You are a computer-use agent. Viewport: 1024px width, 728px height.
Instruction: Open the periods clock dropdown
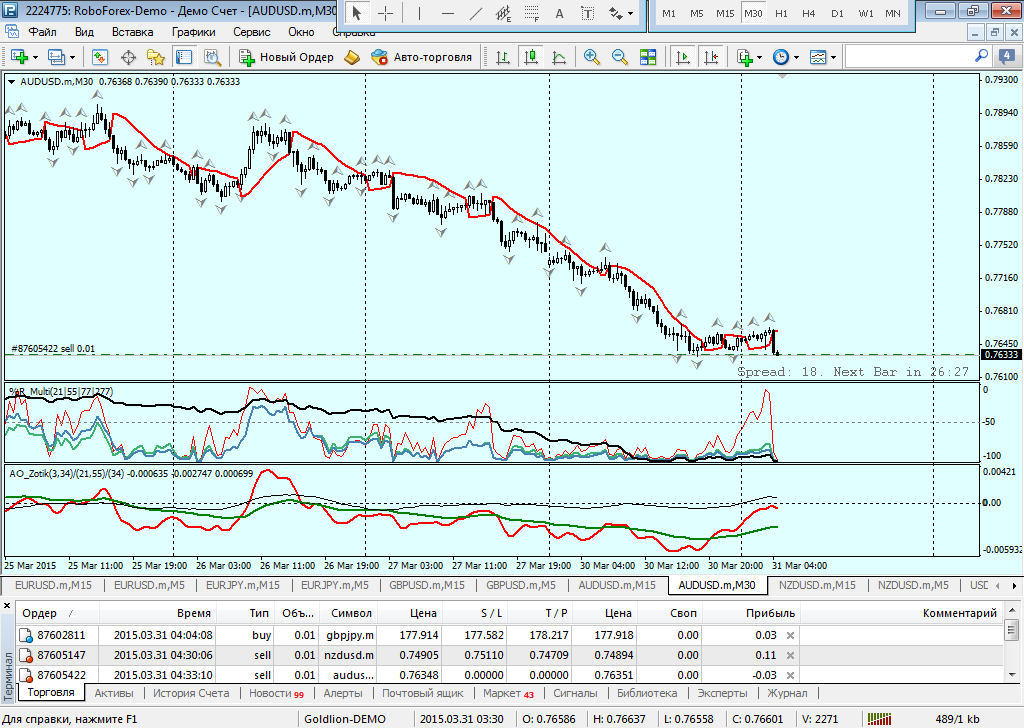pyautogui.click(x=796, y=57)
